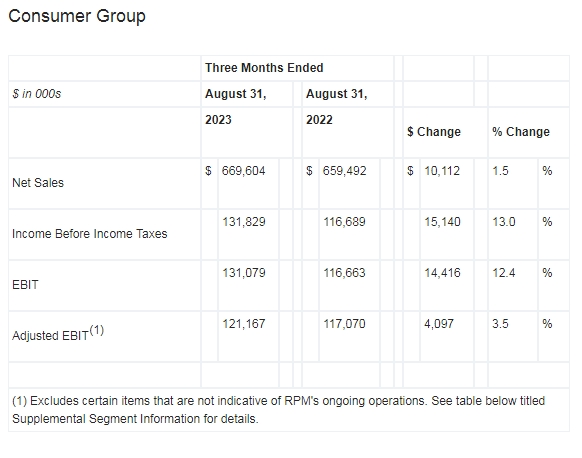The width and height of the screenshot is (582, 458).
Task: Select the EBIT row label
Action: (x=25, y=285)
